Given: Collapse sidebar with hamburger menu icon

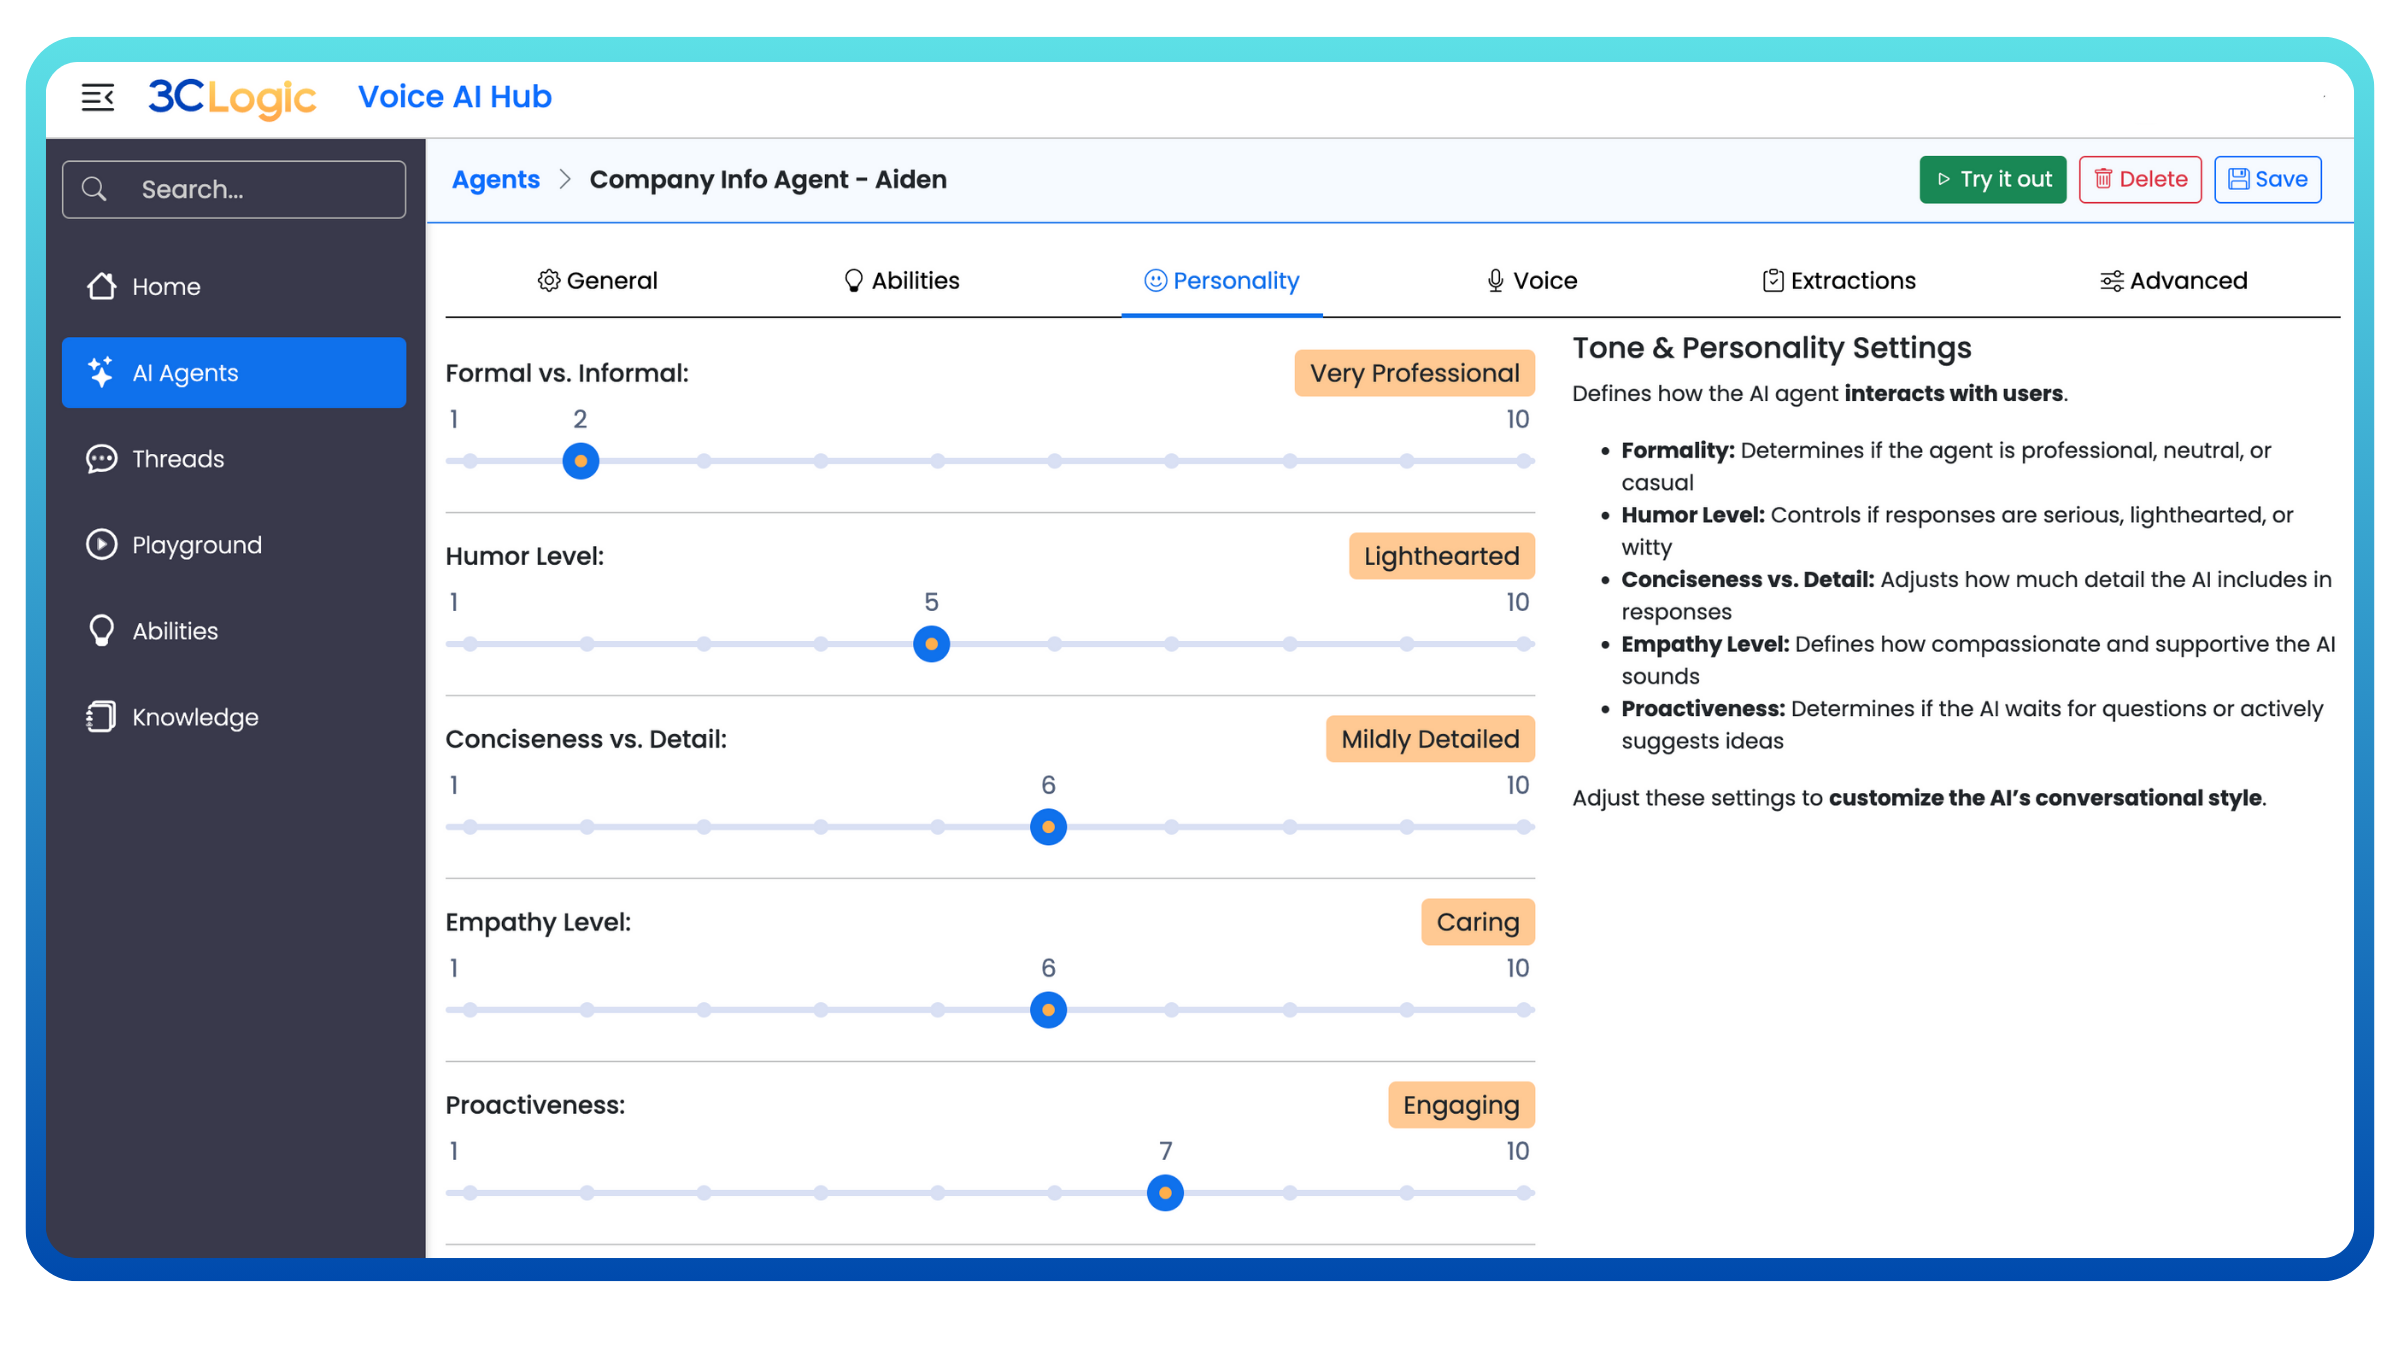Looking at the screenshot, I should pyautogui.click(x=97, y=97).
